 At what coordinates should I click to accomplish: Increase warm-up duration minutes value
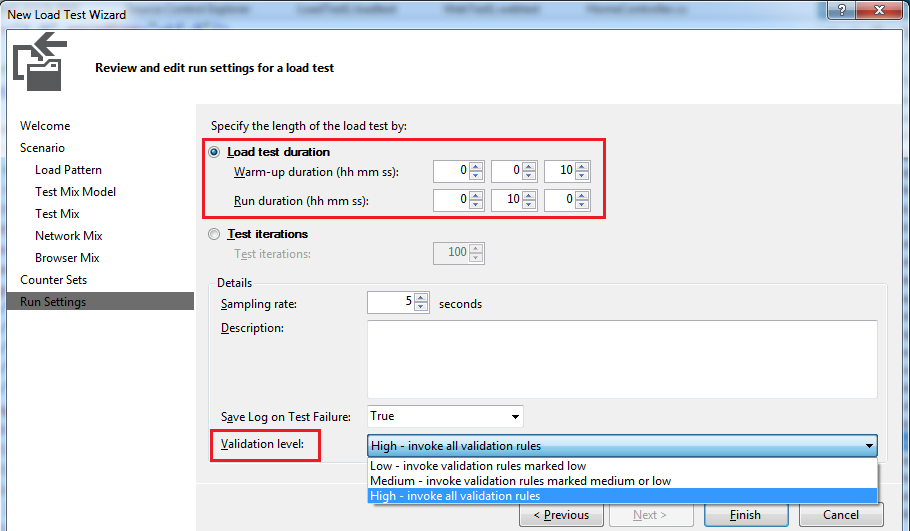coord(529,166)
